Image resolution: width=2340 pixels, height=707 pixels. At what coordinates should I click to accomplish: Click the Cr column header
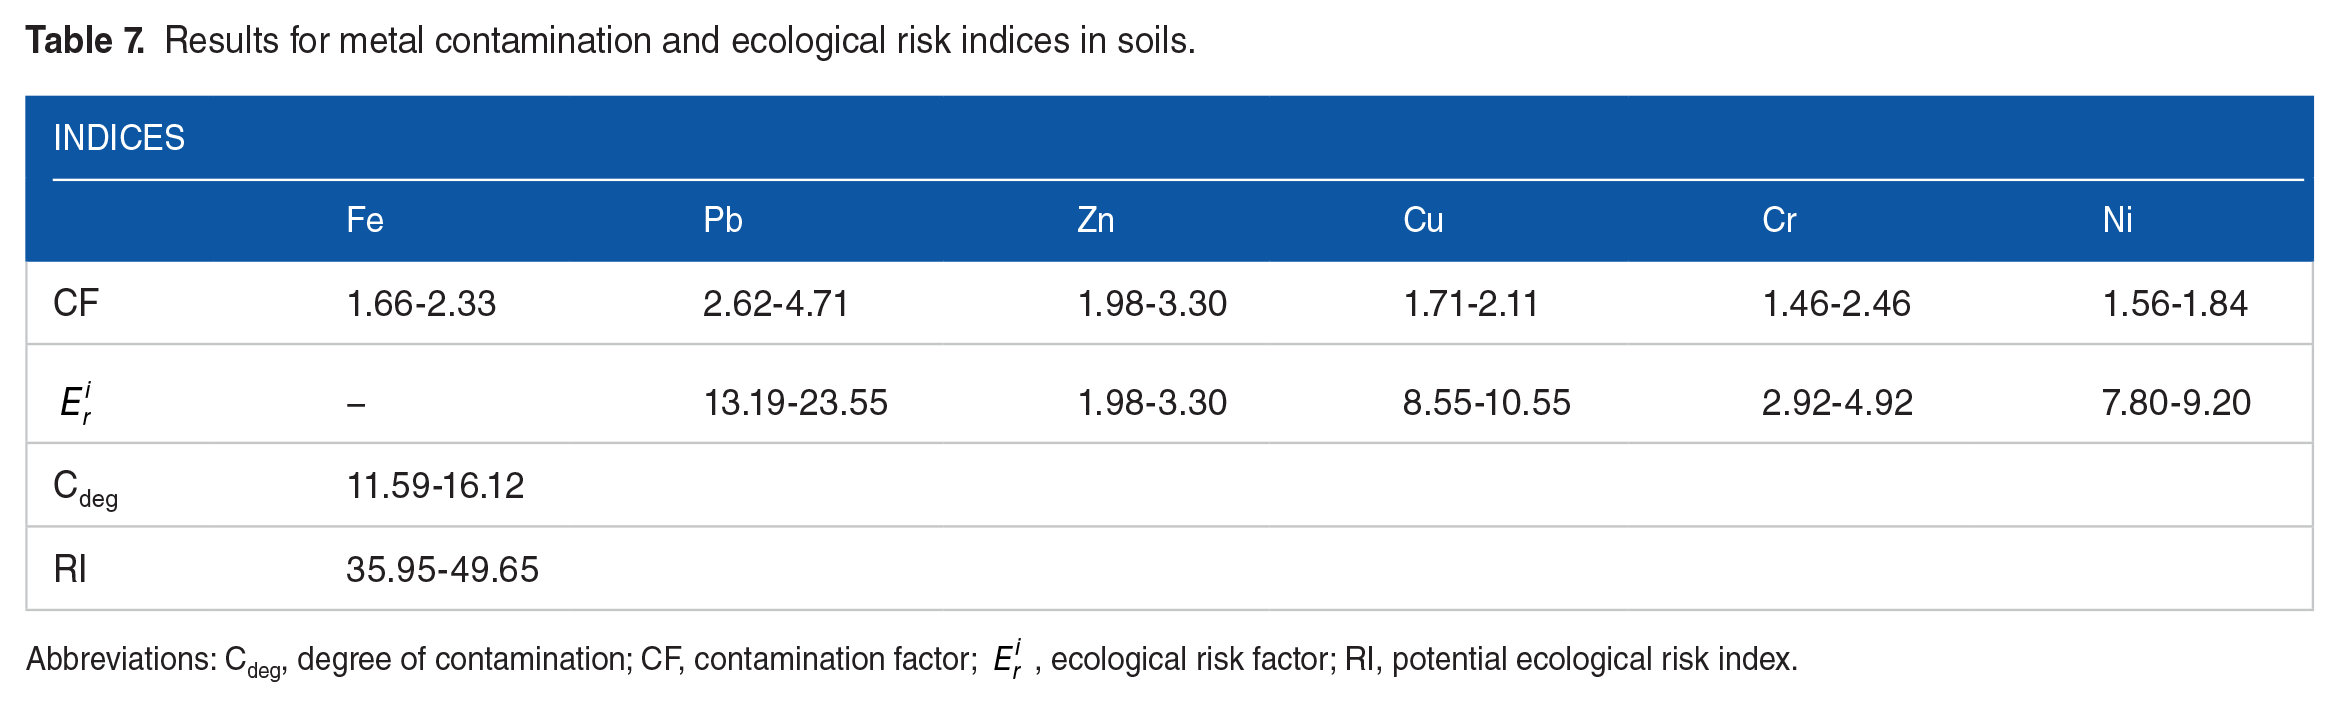pos(1779,220)
